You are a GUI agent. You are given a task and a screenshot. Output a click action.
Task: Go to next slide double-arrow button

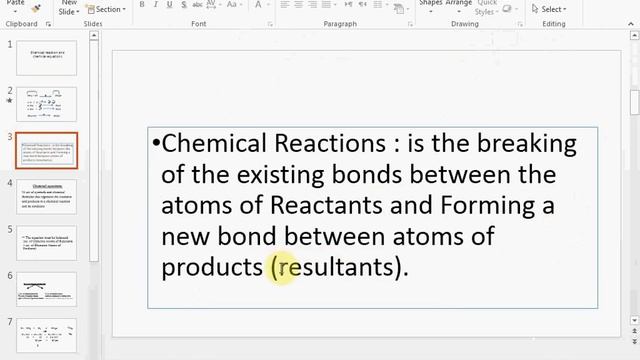(634, 341)
